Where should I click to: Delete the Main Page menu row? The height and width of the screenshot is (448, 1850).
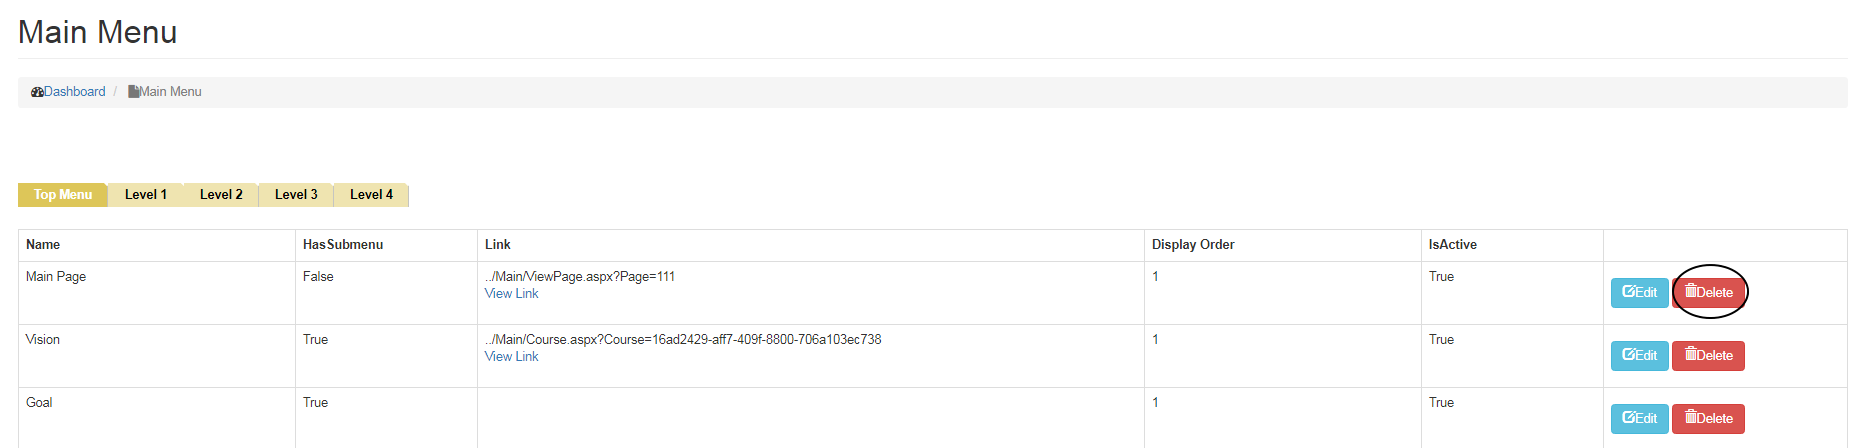pyautogui.click(x=1709, y=293)
